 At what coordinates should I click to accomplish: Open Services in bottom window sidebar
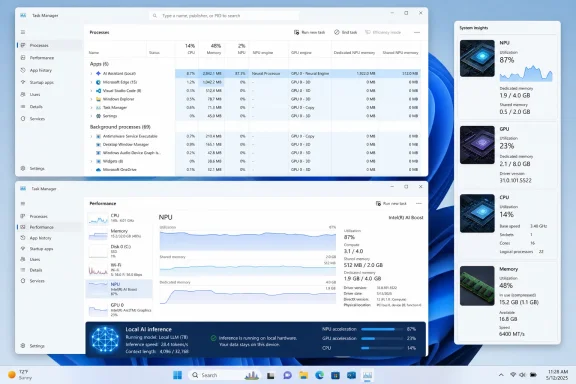pyautogui.click(x=49, y=281)
